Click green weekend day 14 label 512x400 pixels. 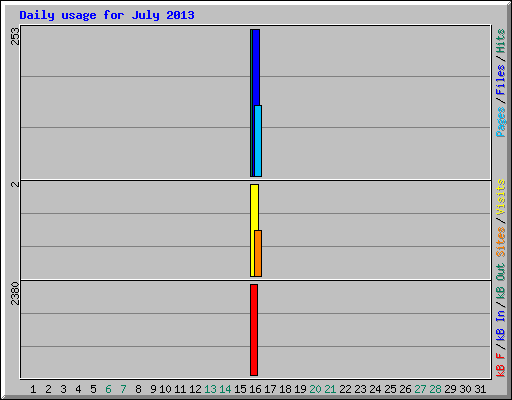coord(225,389)
